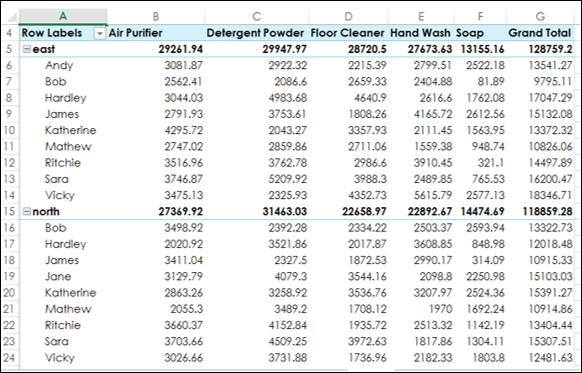Select row 15 header

coord(9,212)
